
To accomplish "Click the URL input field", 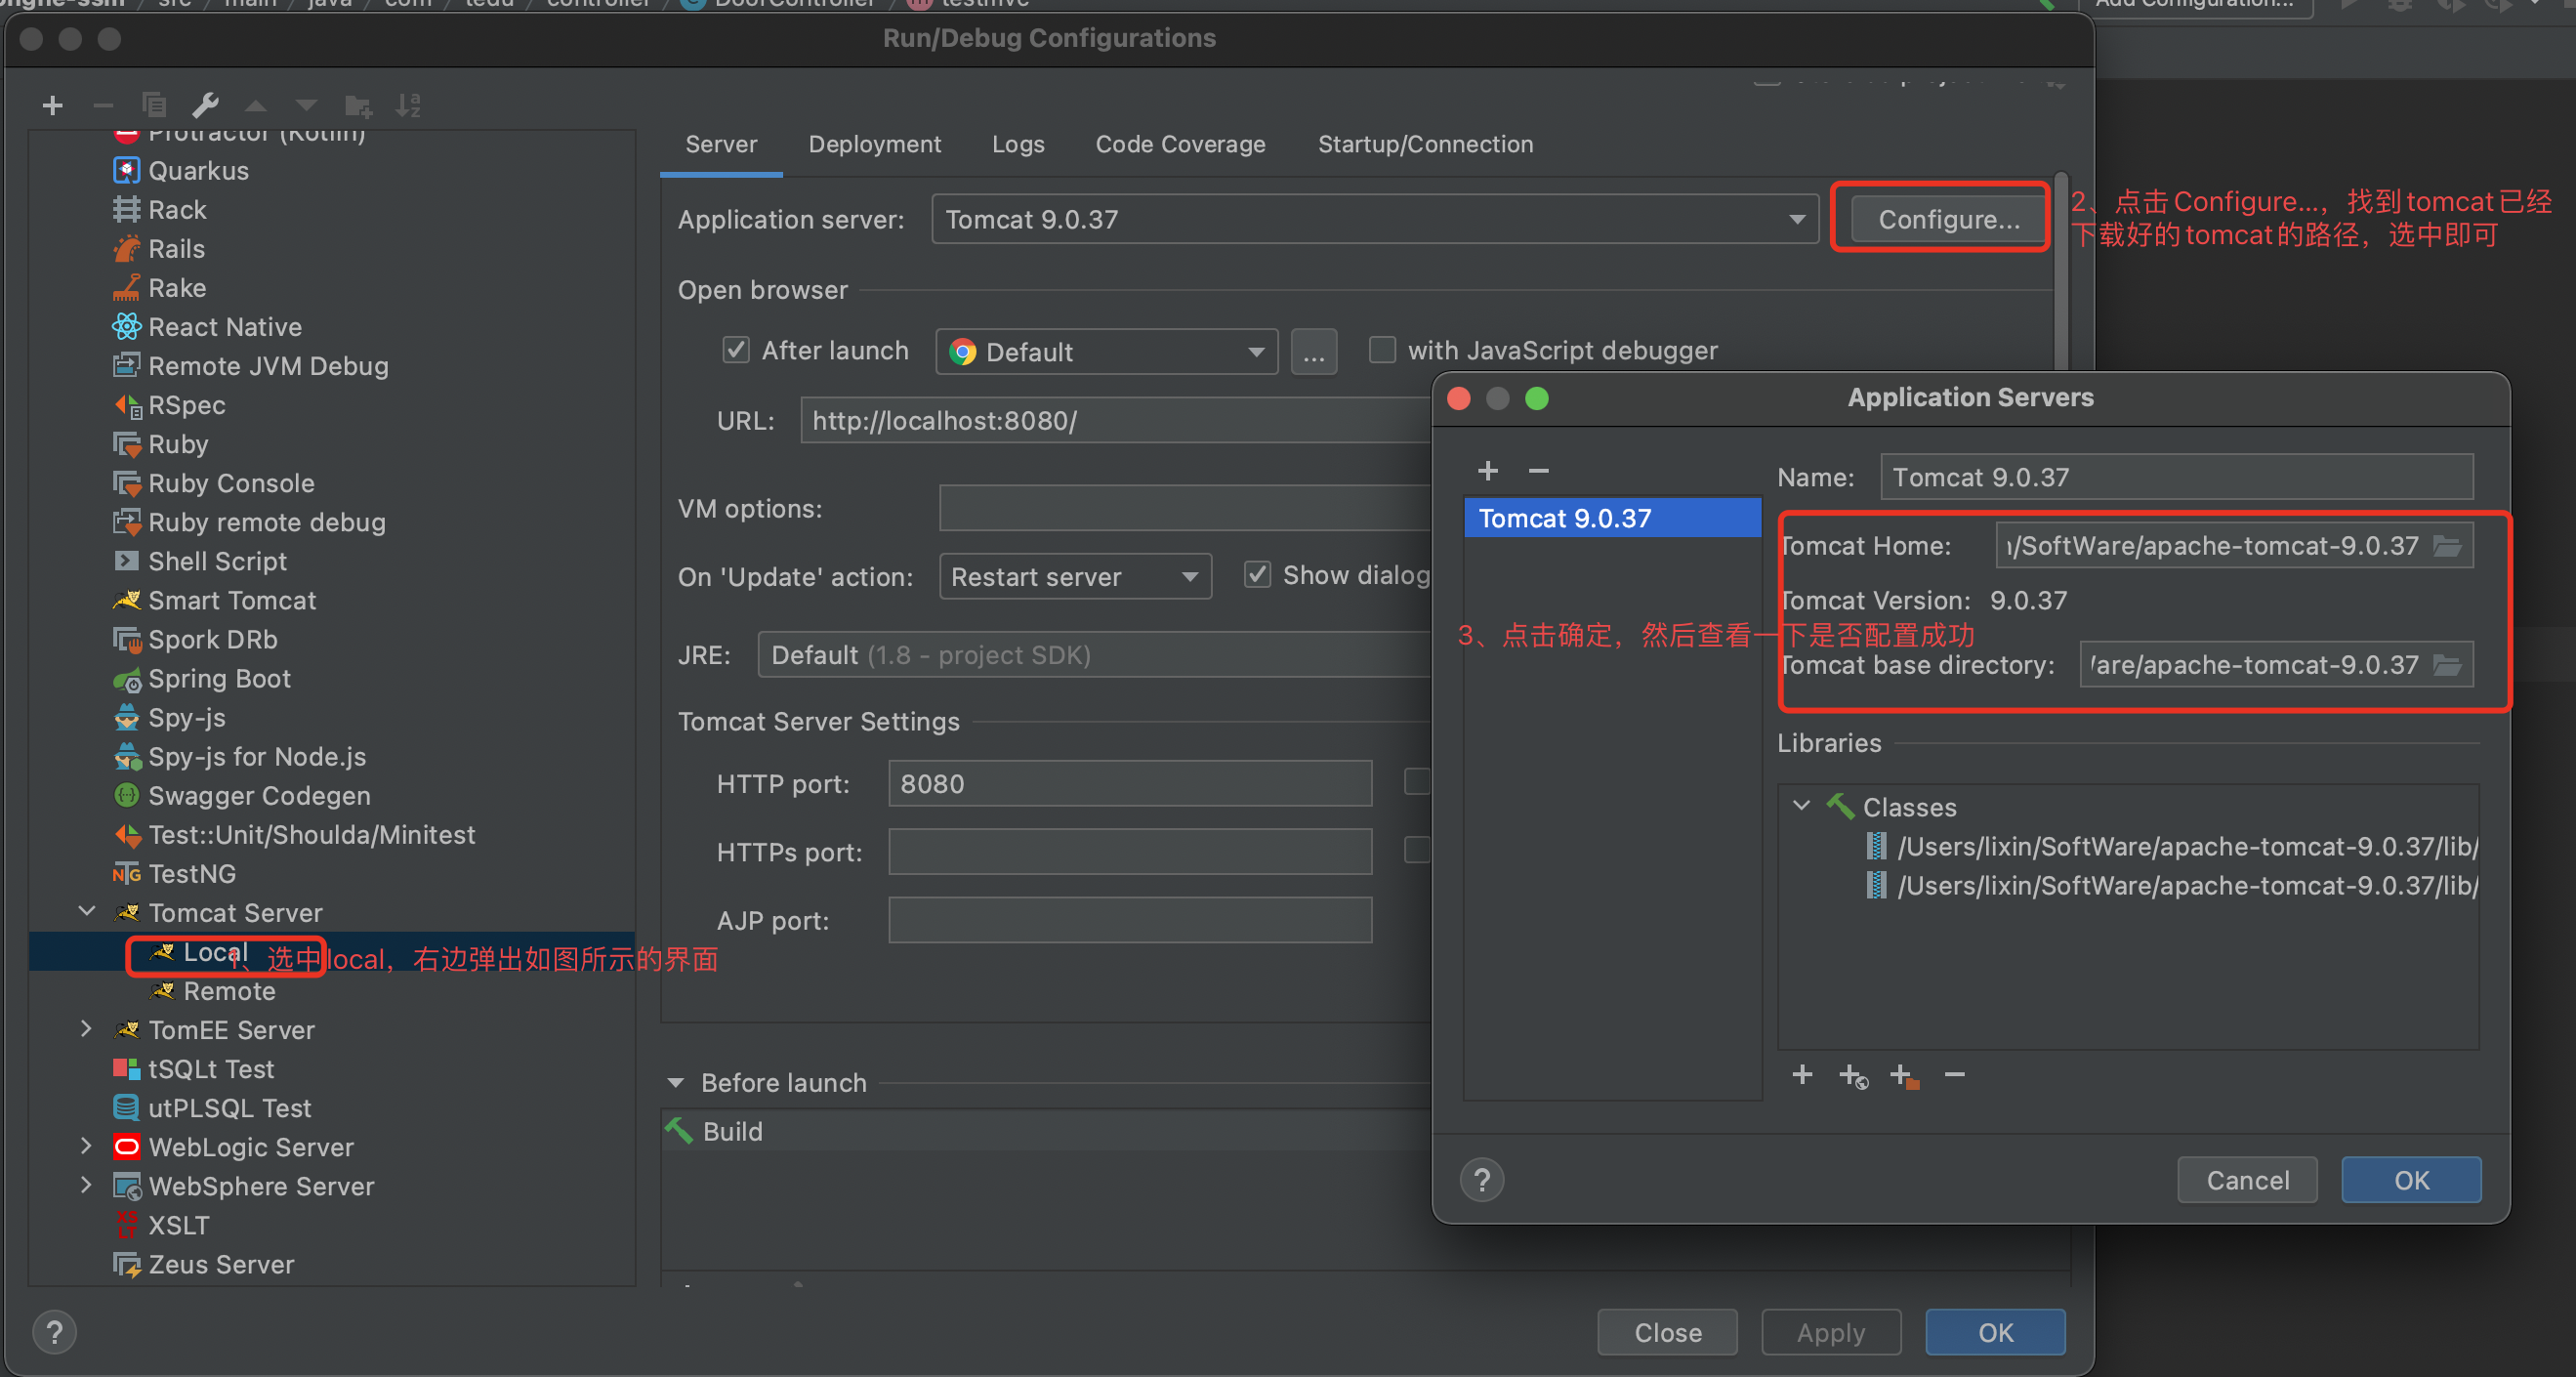I will pos(1116,421).
